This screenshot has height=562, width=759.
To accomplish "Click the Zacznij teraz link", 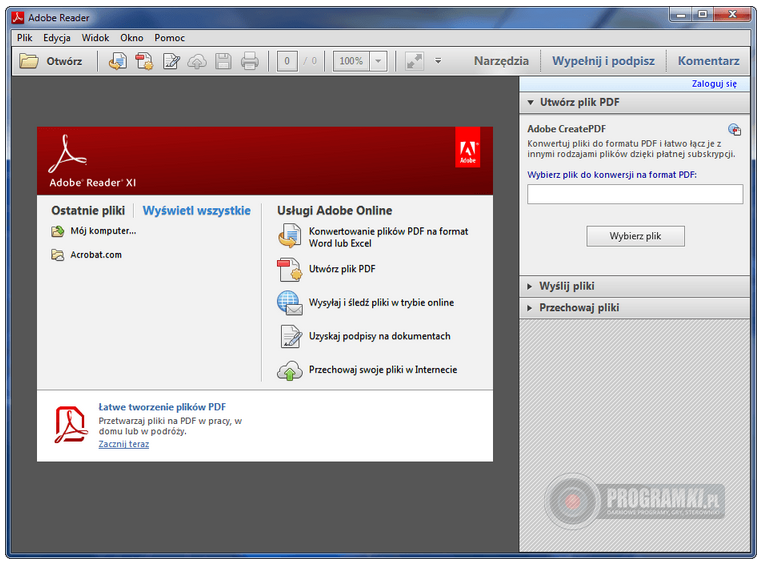I will (x=124, y=444).
